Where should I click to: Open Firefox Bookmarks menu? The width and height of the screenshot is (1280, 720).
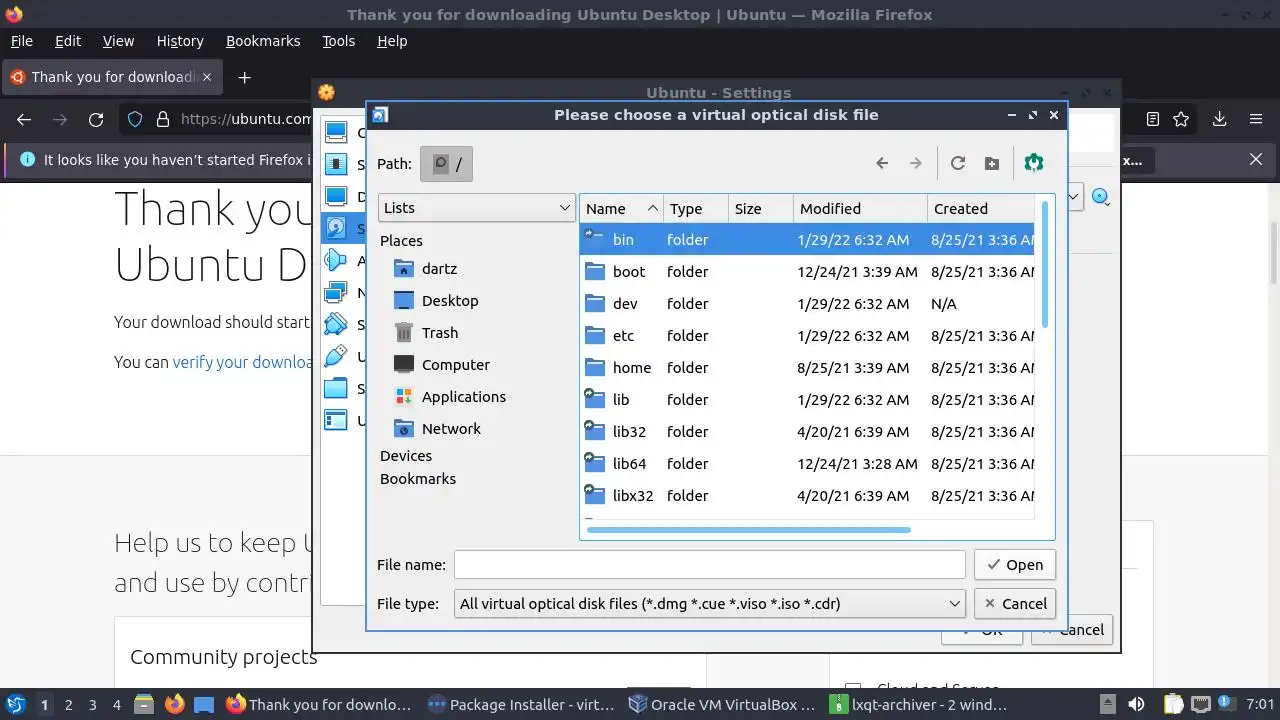pos(263,41)
